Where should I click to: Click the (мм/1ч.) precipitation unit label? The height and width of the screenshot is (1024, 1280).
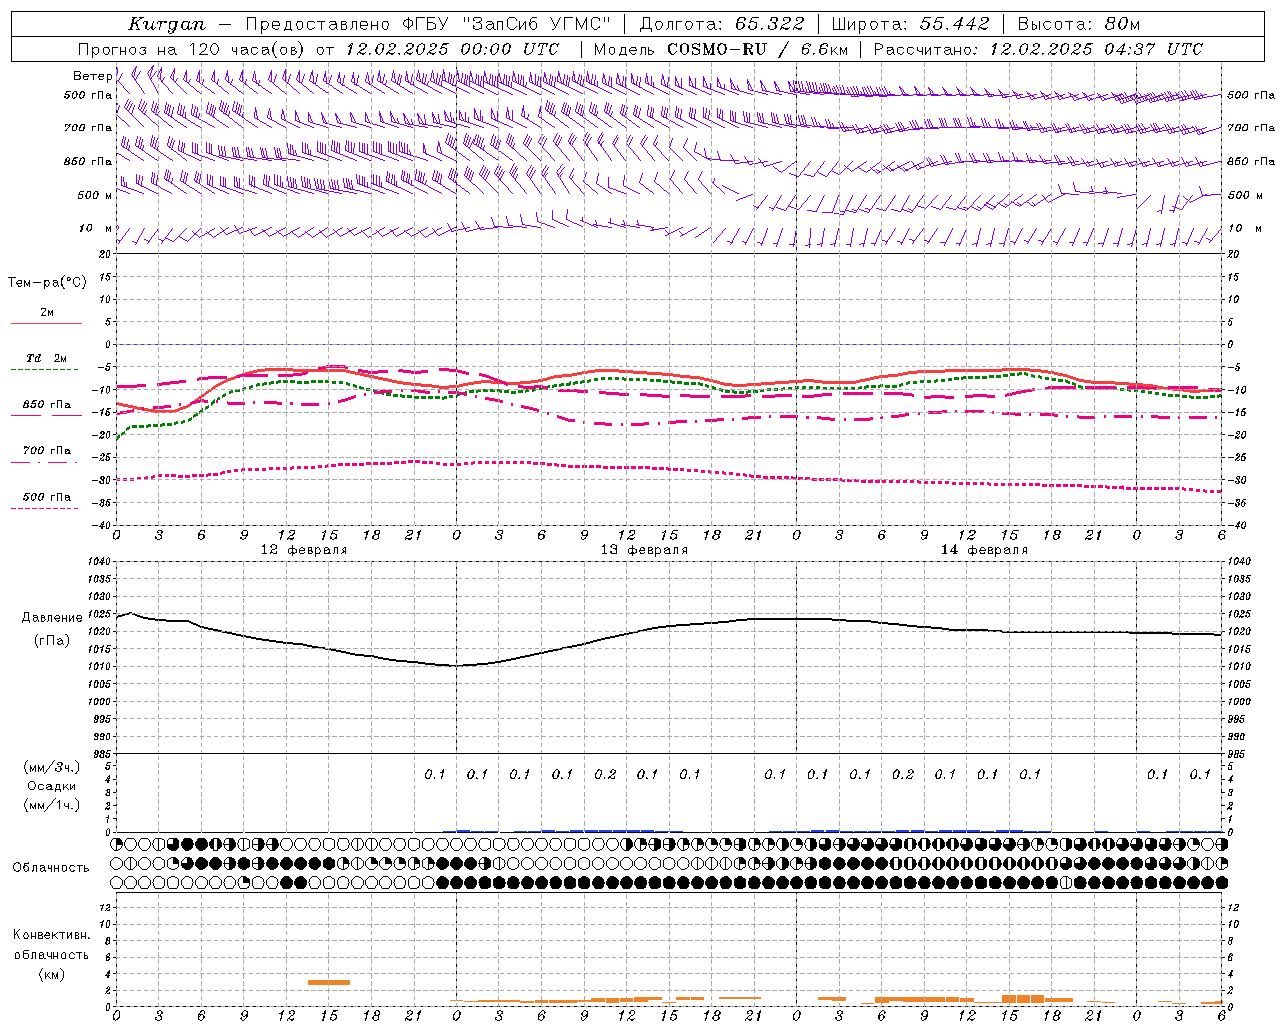52,805
